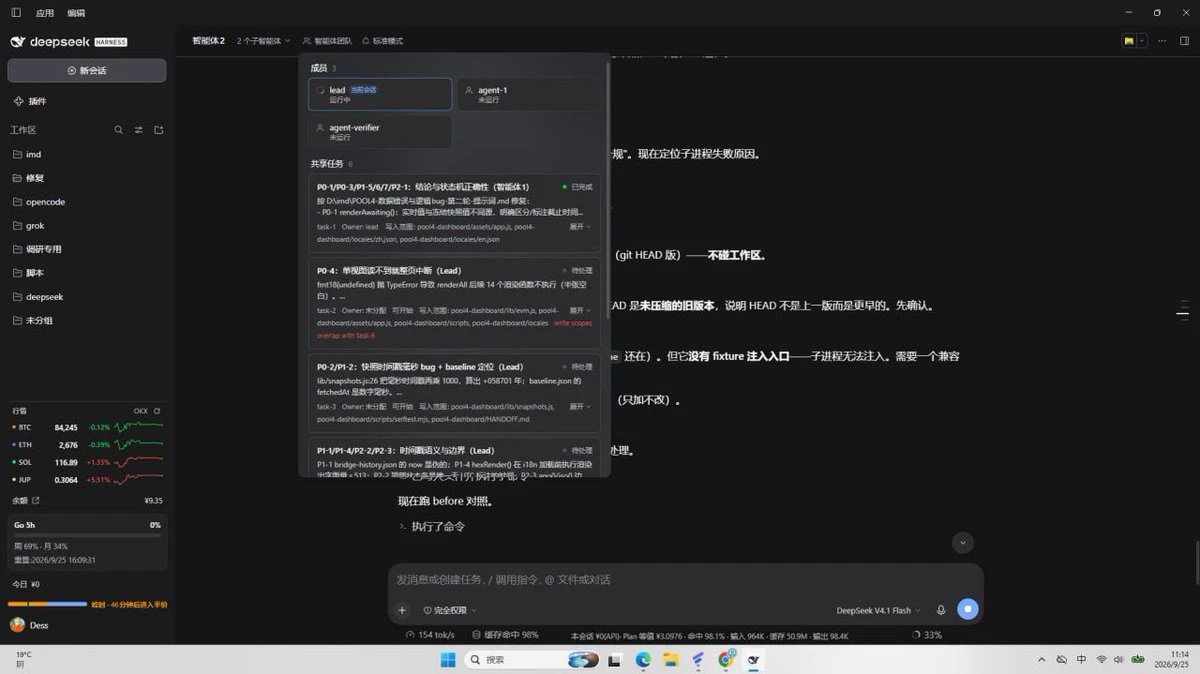Expand task-3 details with 展开
The image size is (1200, 674).
tap(579, 407)
